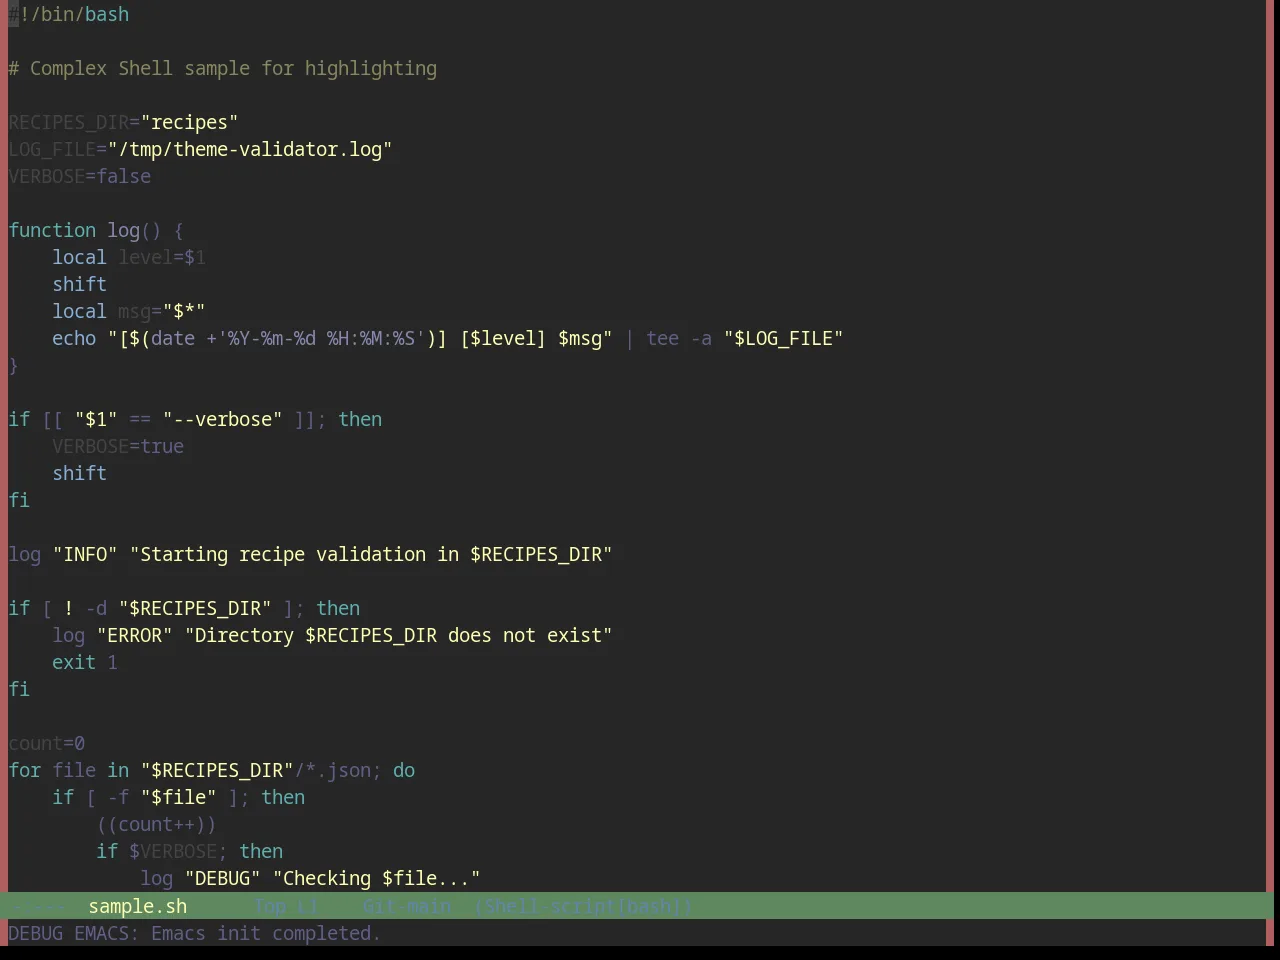This screenshot has width=1280, height=960.
Task: Click the "ERROR" string
Action: coord(135,636)
